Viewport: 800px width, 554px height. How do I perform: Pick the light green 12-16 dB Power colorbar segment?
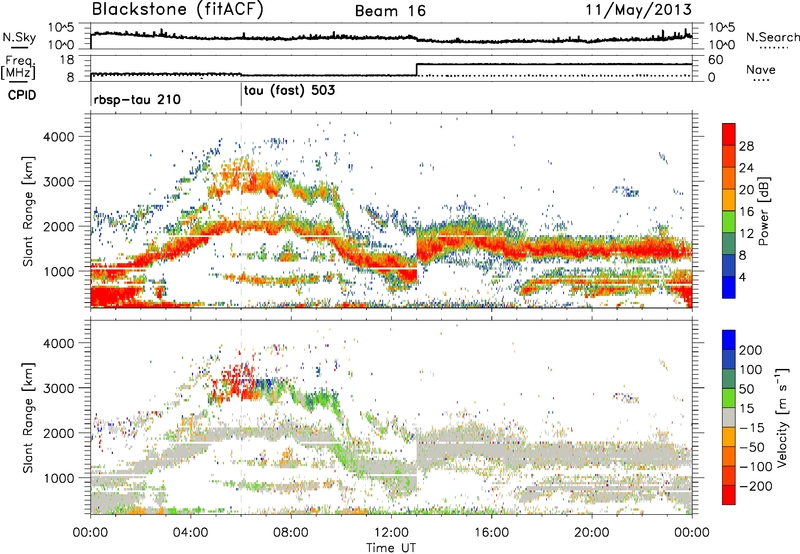(x=729, y=221)
